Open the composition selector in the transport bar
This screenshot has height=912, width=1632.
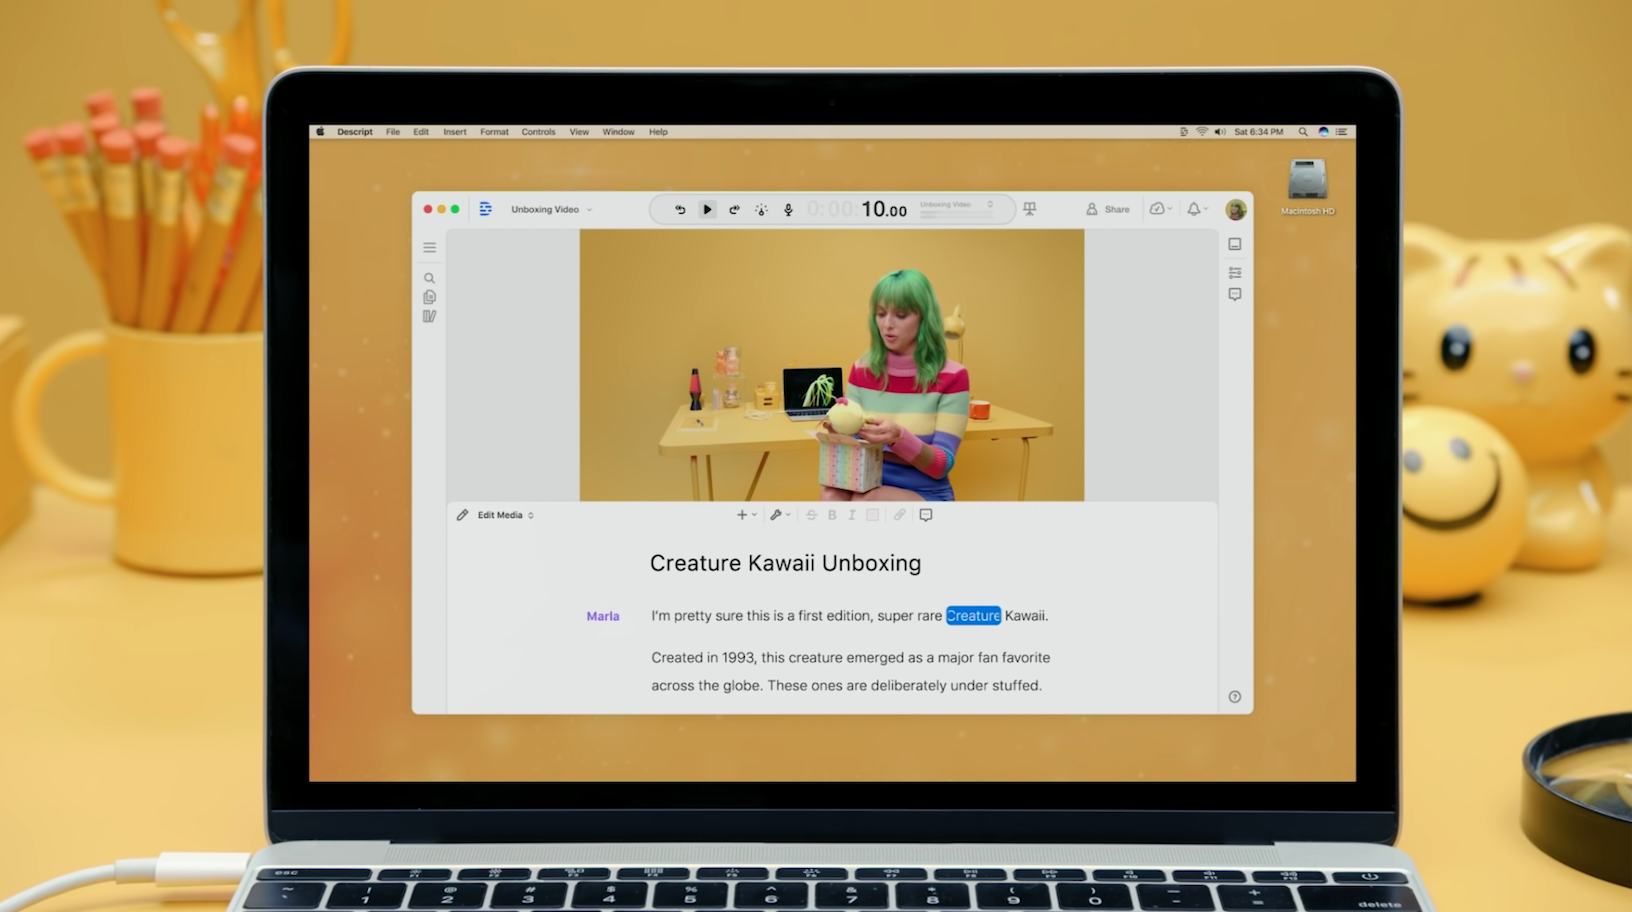click(x=957, y=208)
